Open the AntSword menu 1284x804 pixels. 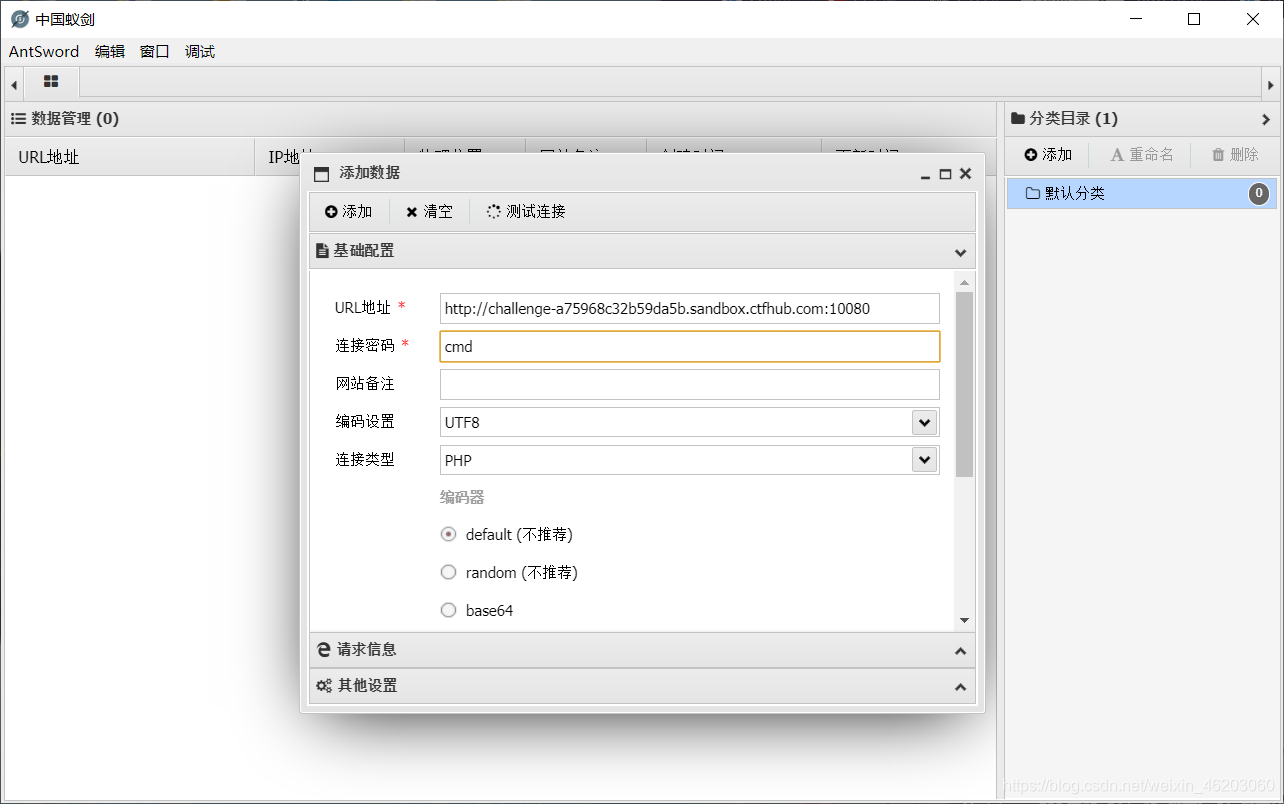point(44,52)
